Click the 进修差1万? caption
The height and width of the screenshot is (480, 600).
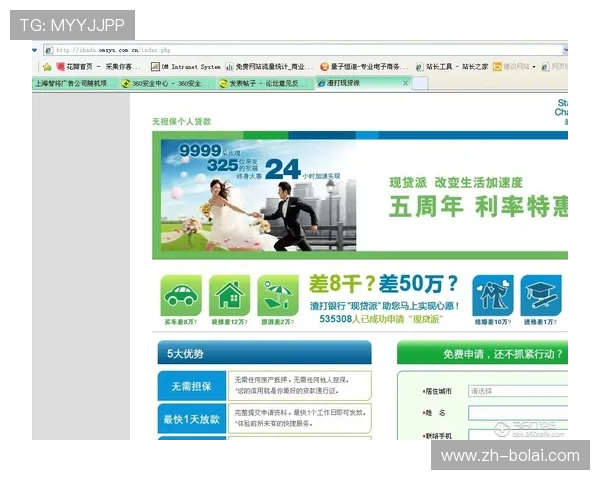point(541,322)
